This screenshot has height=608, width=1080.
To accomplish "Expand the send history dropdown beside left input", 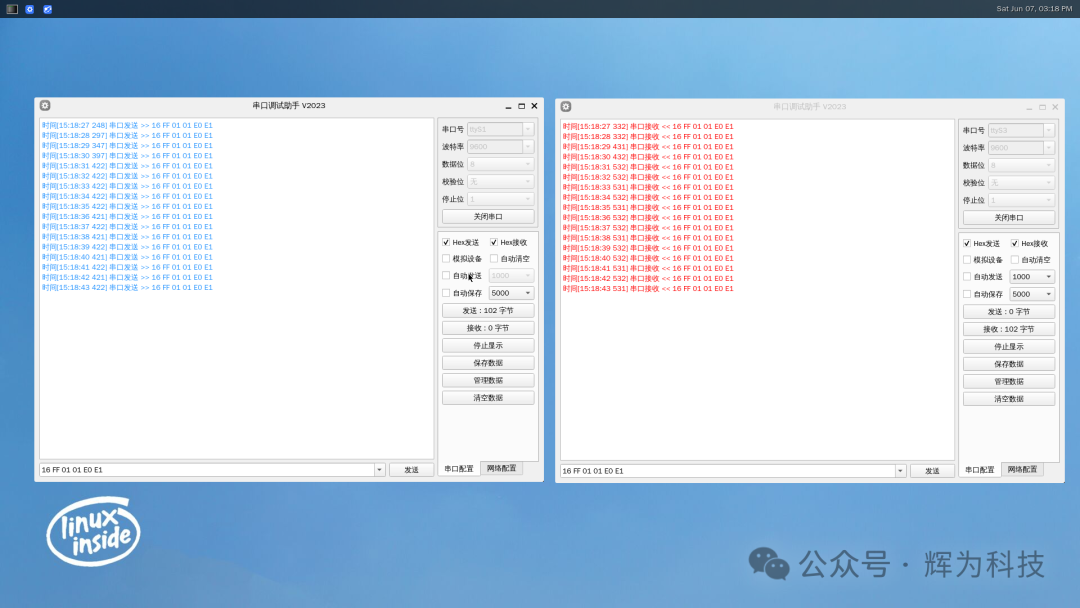I will (x=379, y=469).
